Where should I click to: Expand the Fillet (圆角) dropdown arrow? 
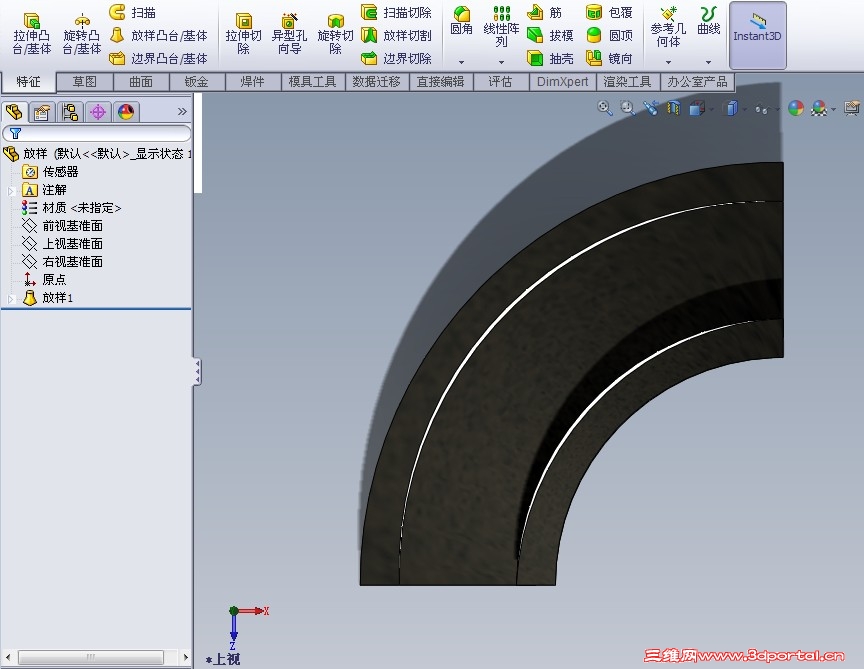(461, 62)
